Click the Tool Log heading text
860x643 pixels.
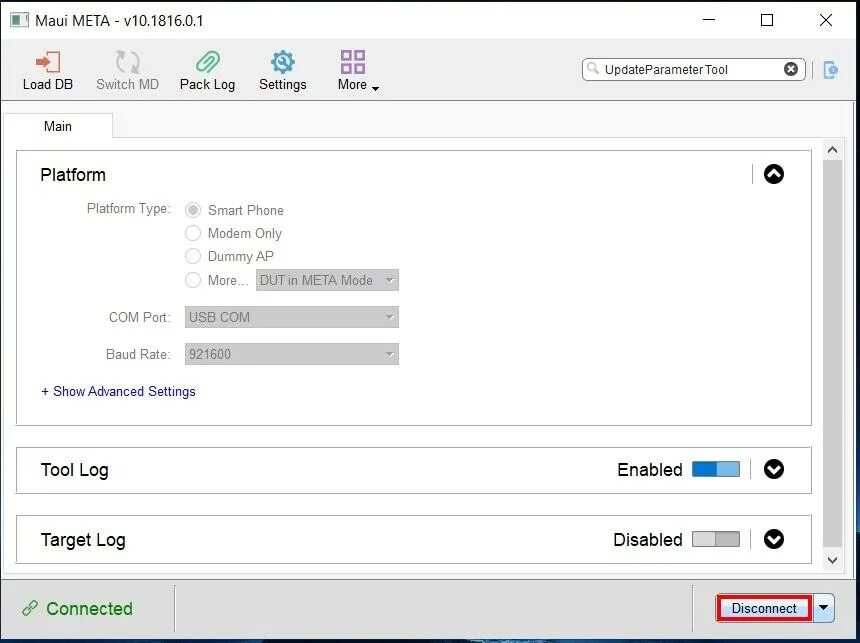(x=75, y=470)
